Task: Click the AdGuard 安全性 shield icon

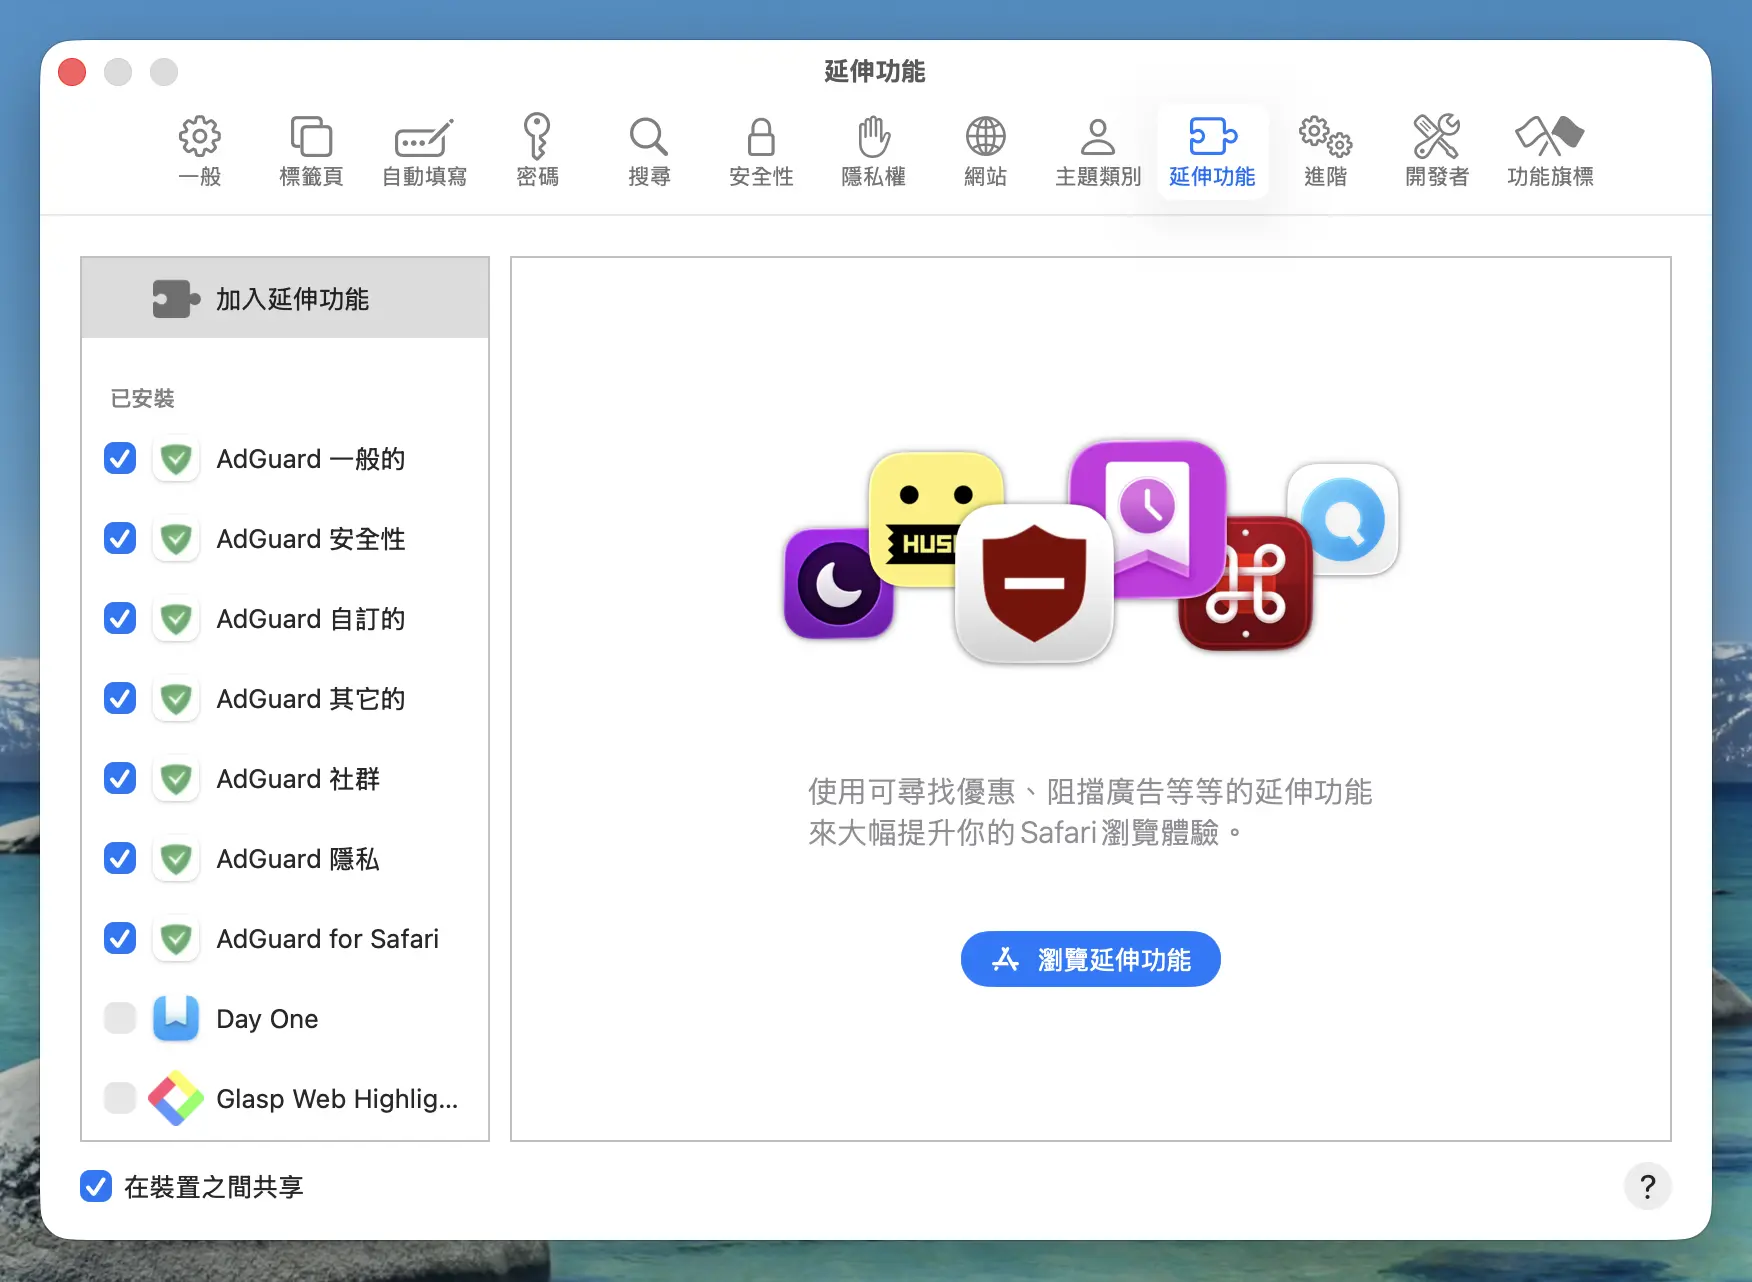Action: pos(176,539)
